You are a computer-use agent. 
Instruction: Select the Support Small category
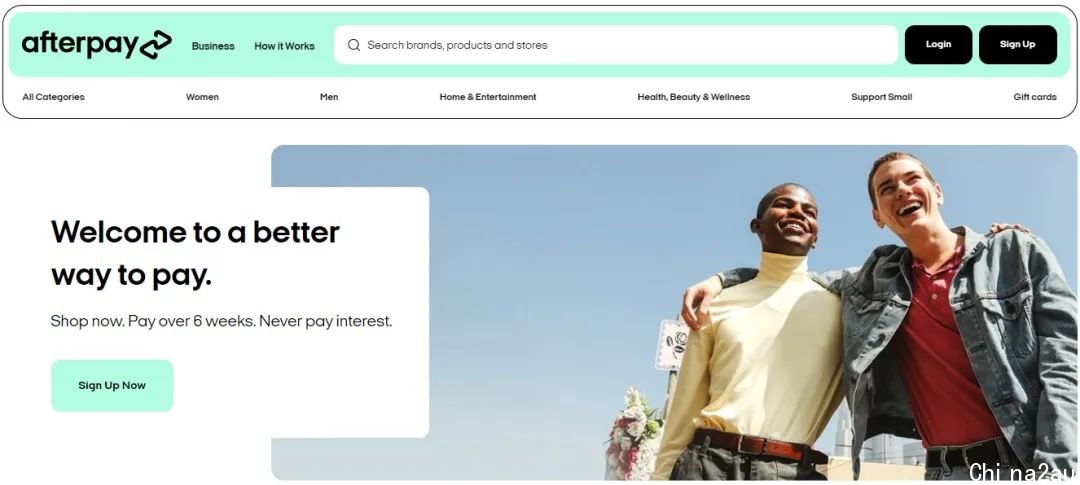(882, 97)
